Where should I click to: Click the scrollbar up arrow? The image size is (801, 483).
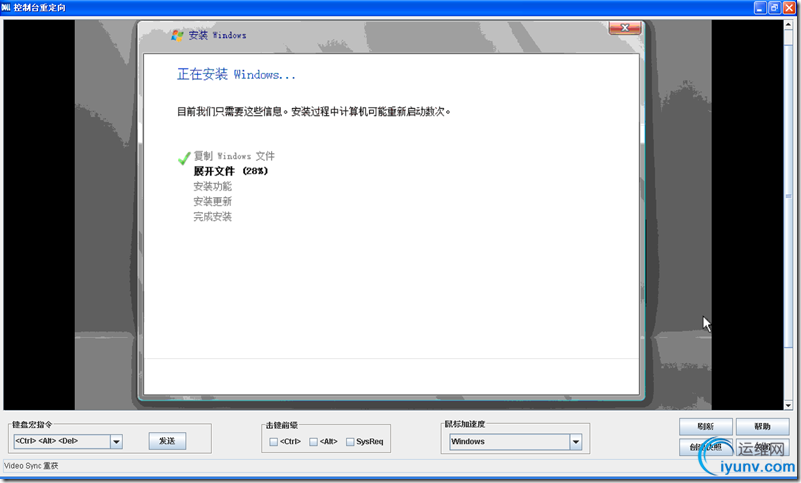pos(788,25)
